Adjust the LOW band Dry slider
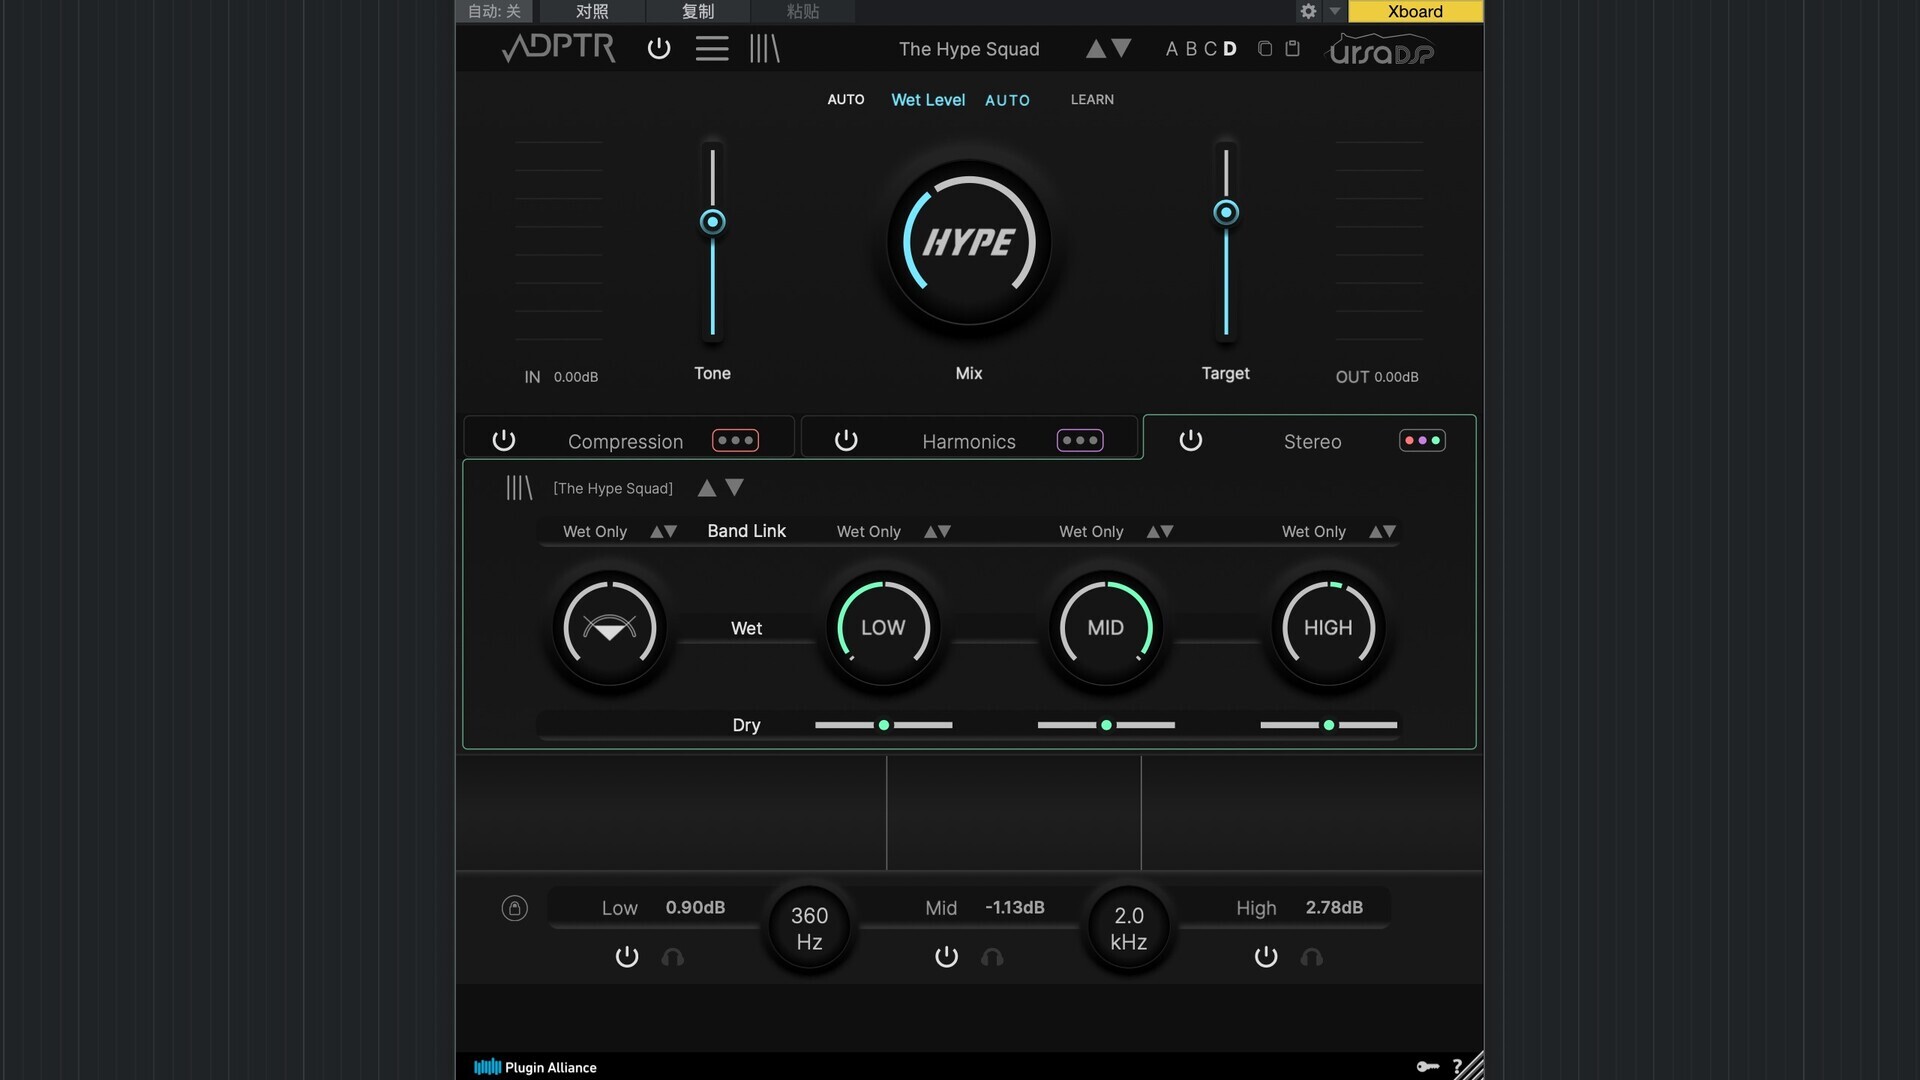Viewport: 1920px width, 1080px height. [x=884, y=725]
